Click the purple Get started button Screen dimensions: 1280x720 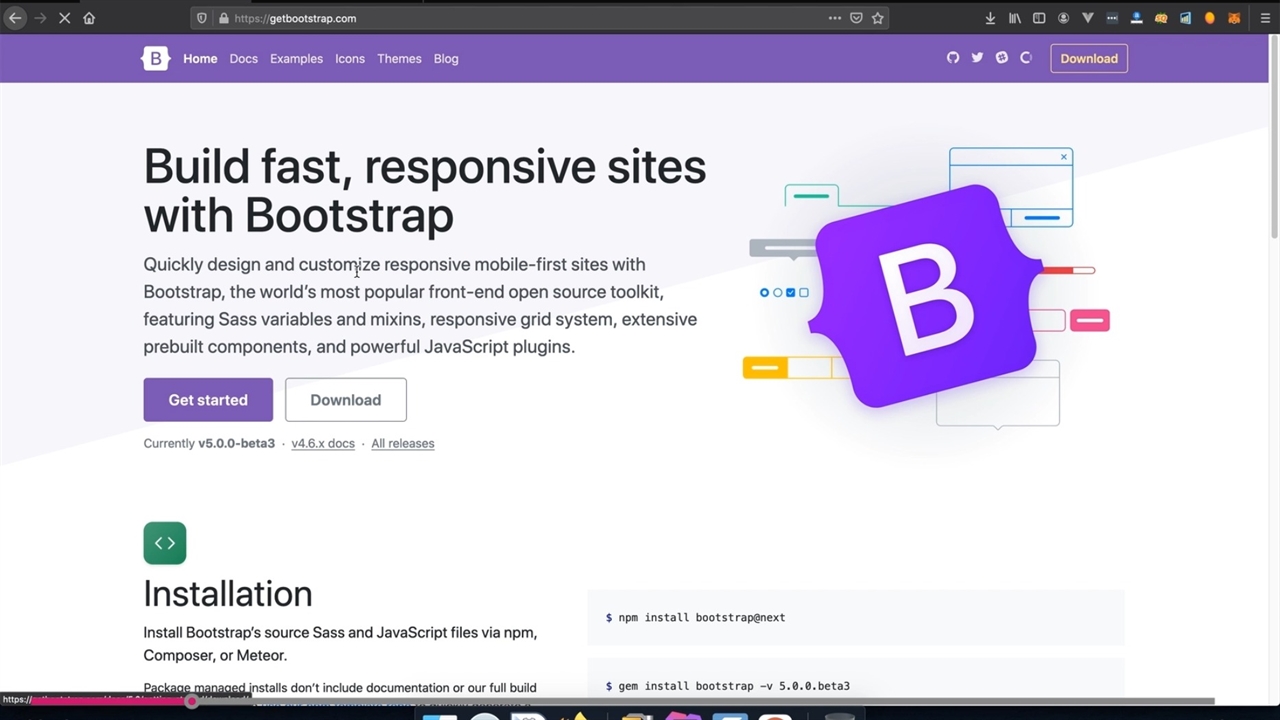[x=208, y=400]
